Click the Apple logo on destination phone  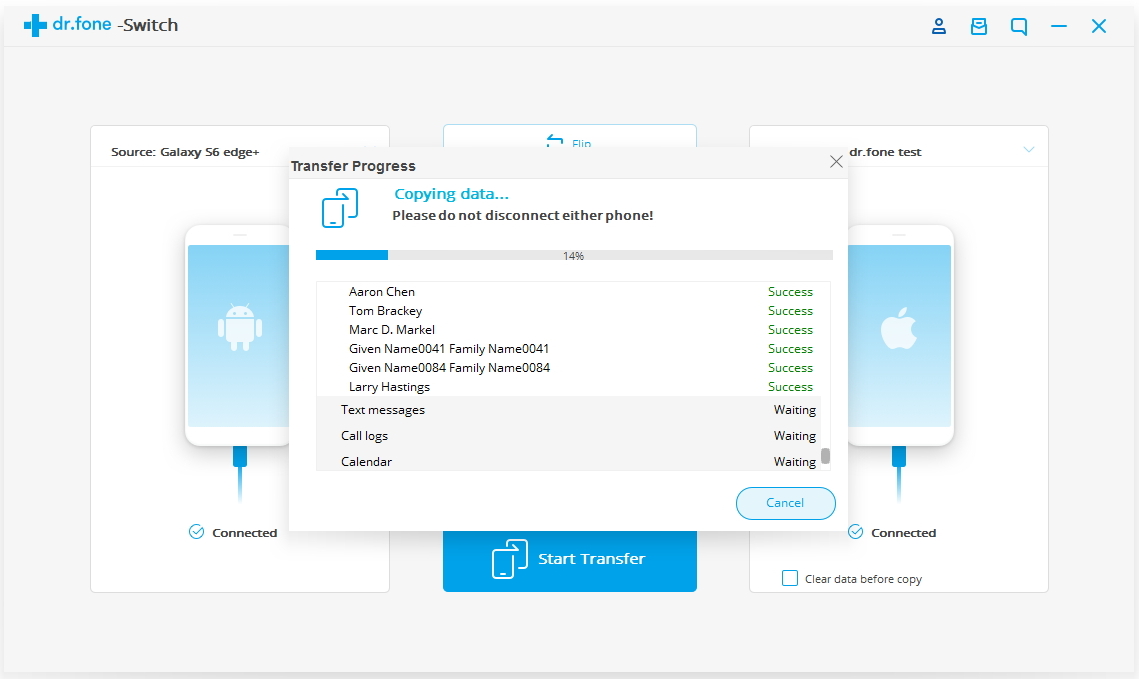coord(898,329)
